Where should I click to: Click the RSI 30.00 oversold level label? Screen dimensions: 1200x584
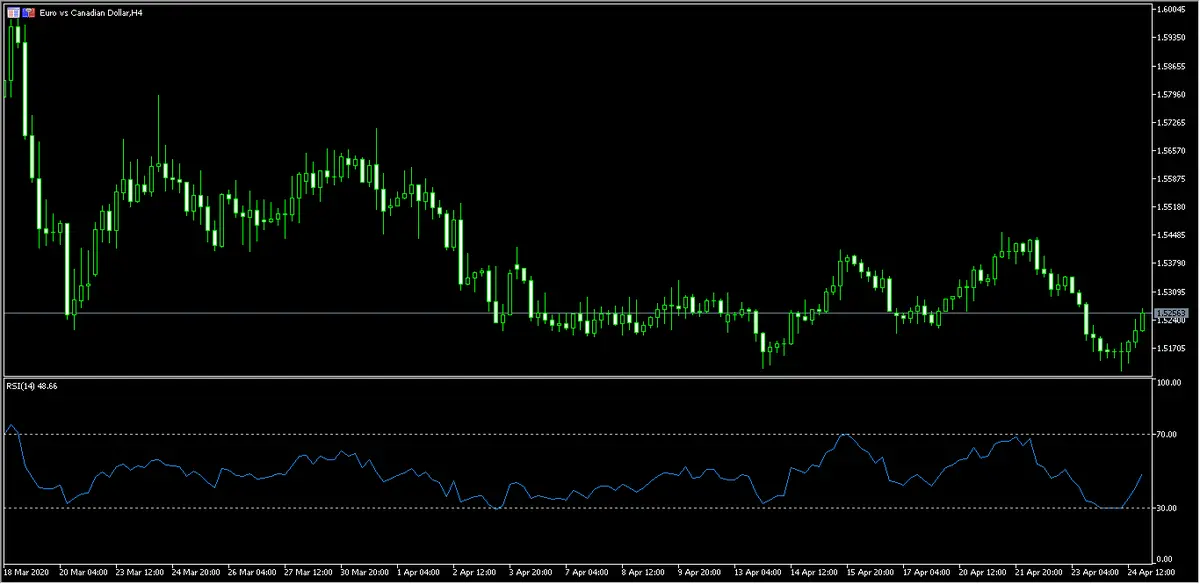(x=1166, y=508)
